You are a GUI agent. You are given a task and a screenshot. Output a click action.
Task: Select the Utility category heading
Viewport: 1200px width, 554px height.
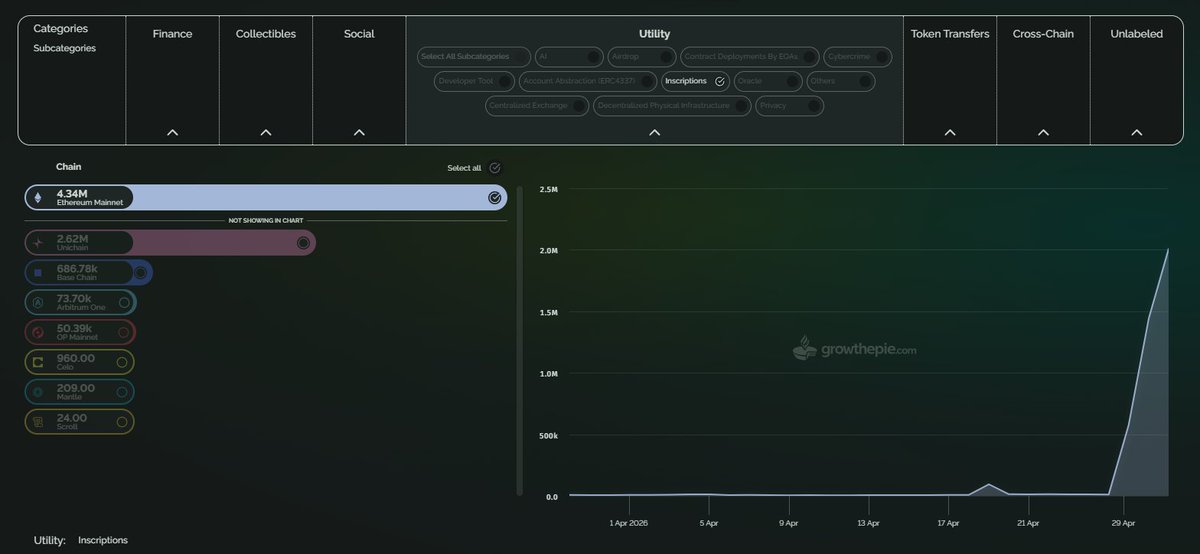(x=654, y=34)
